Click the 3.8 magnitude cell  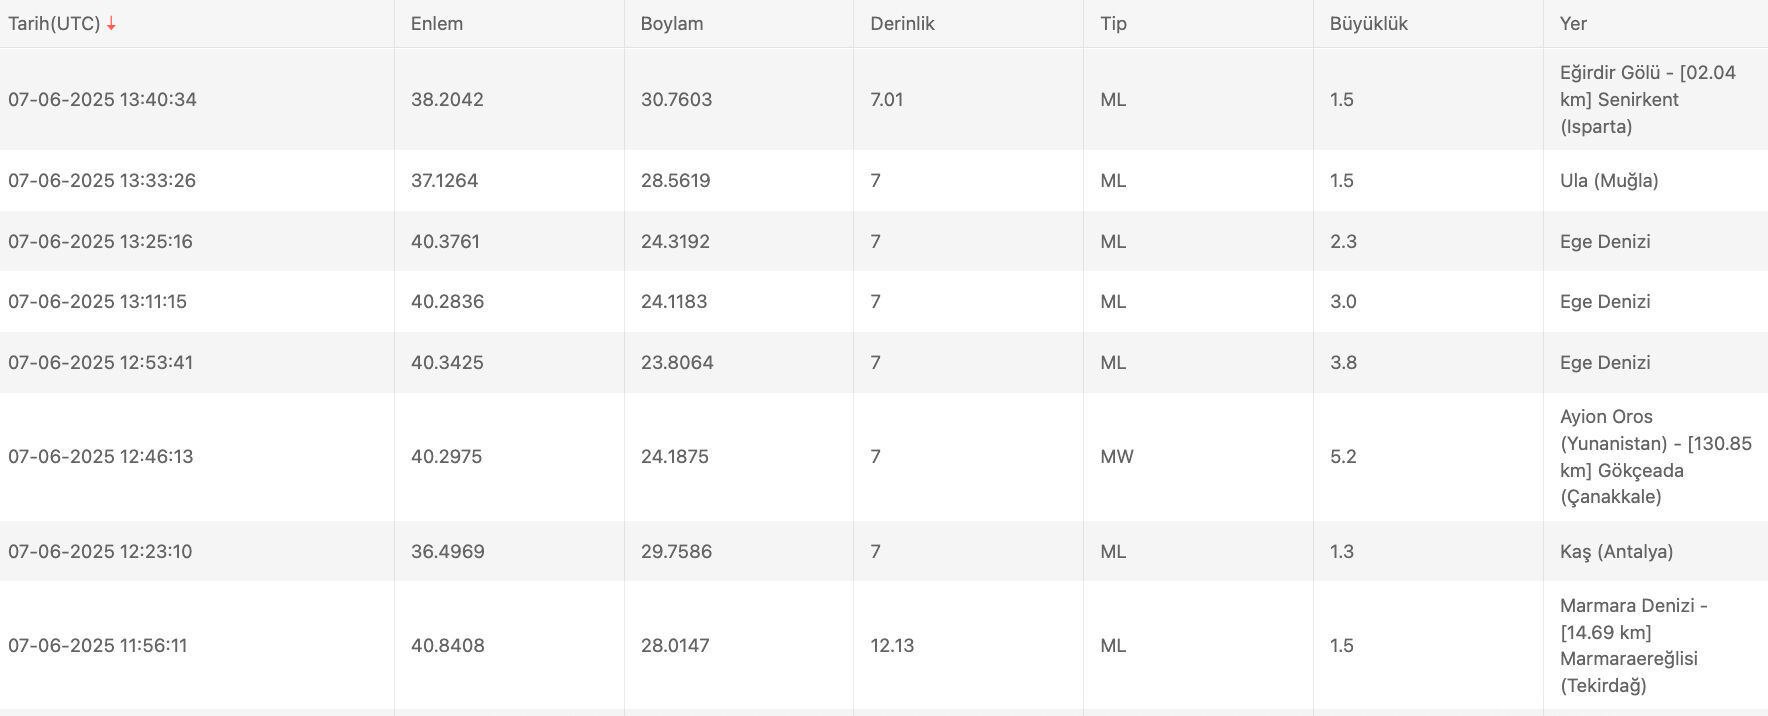[1343, 363]
